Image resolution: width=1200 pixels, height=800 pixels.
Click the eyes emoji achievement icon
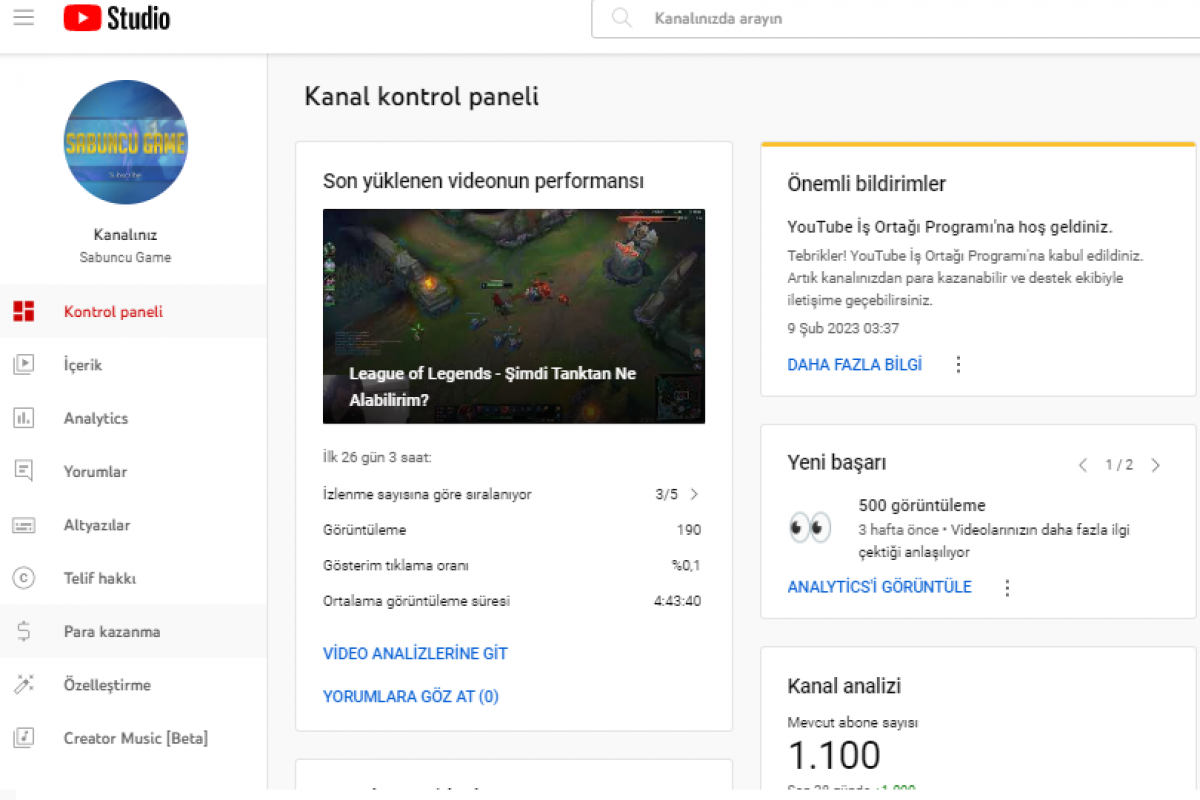pos(810,525)
